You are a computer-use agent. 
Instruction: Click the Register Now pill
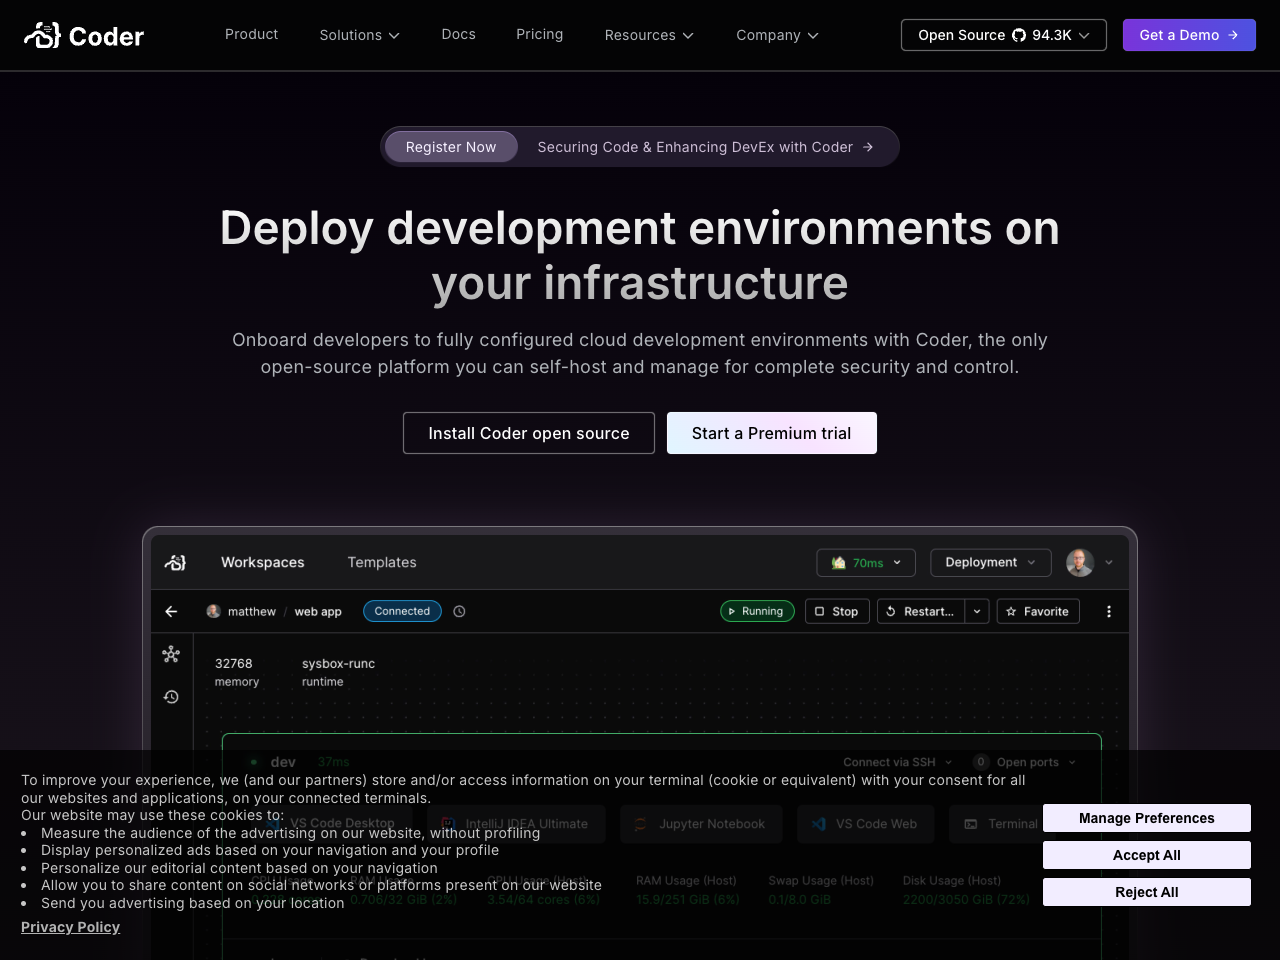451,147
